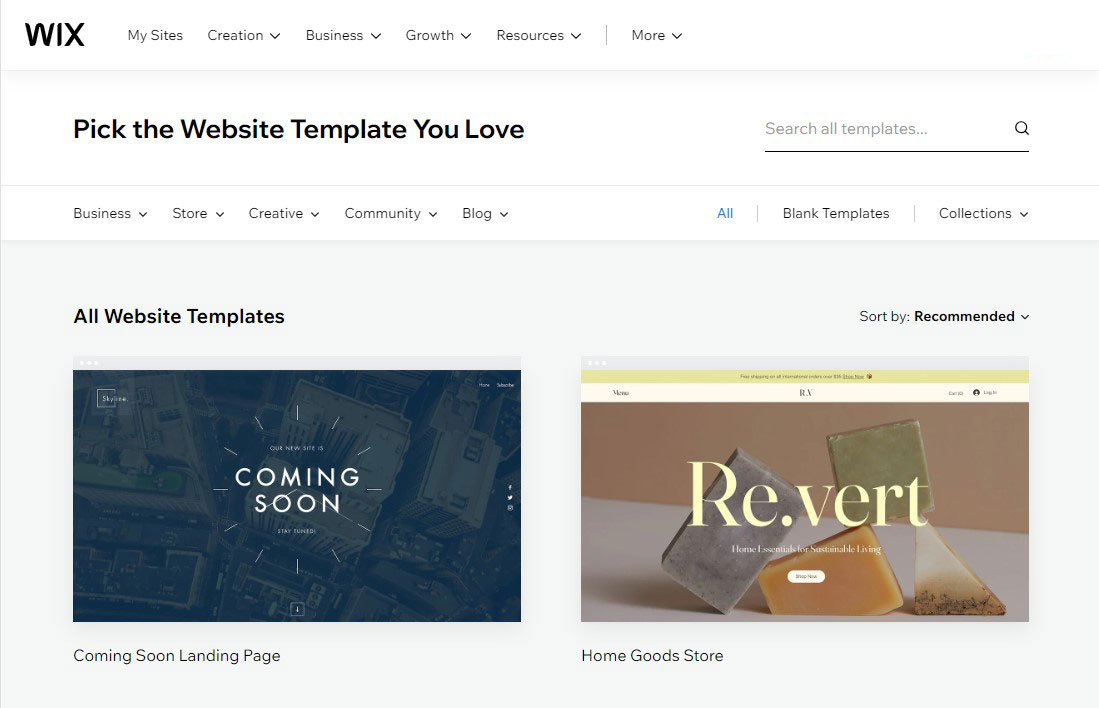The height and width of the screenshot is (708, 1099).
Task: Expand the Business category filter
Action: pyautogui.click(x=110, y=214)
